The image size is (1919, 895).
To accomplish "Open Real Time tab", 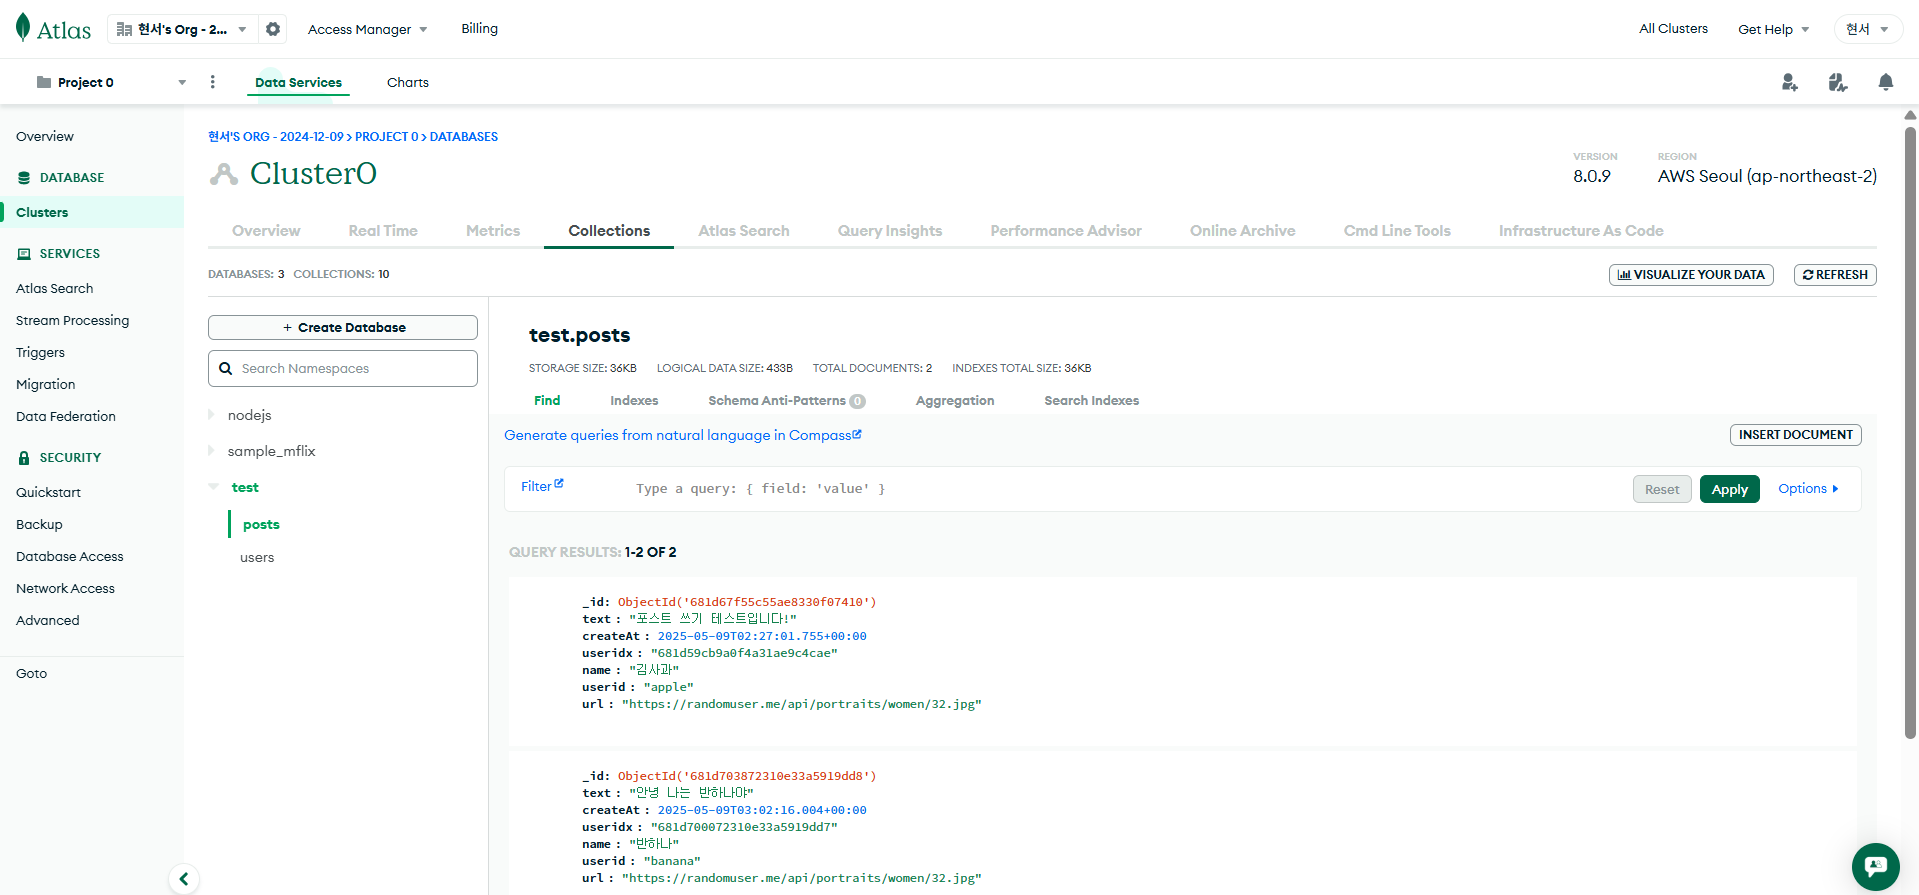I will pos(383,230).
